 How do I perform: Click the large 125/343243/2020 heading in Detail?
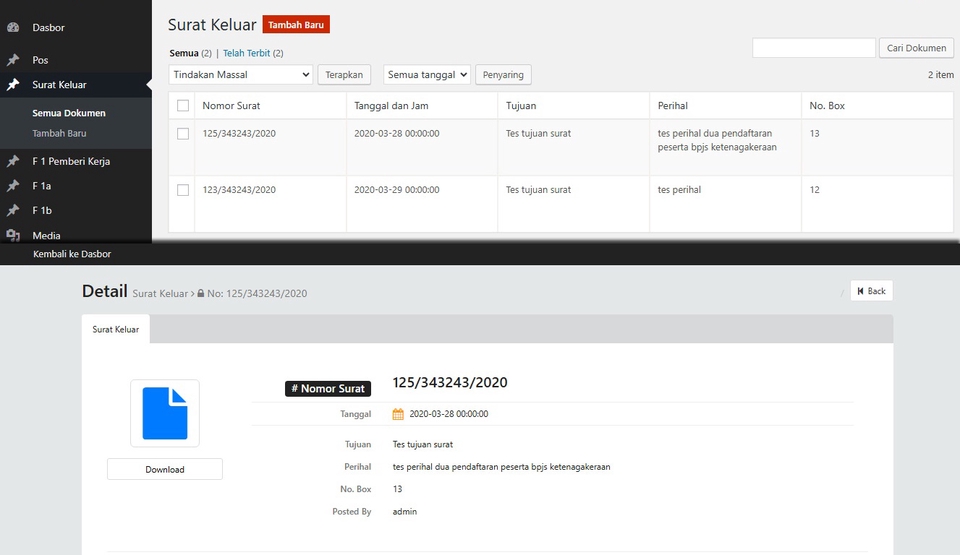coord(450,383)
